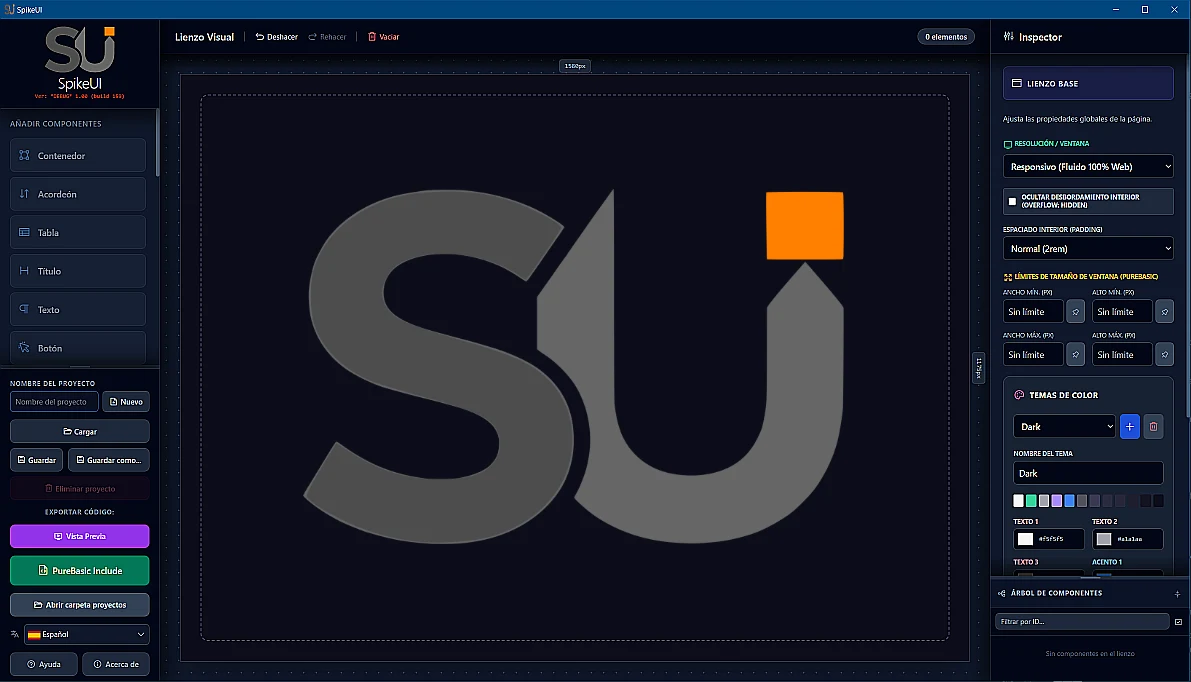Select the green palette swatch
The height and width of the screenshot is (682, 1191).
[x=1031, y=500]
